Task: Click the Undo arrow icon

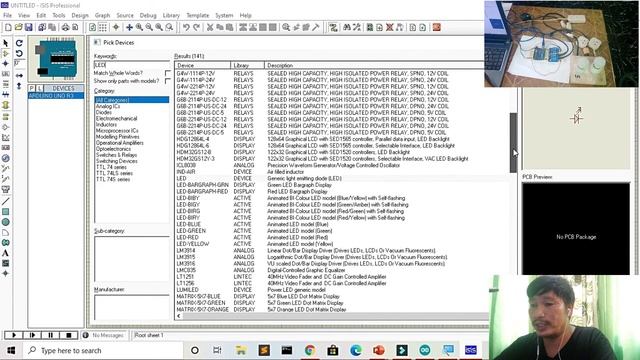Action: pyautogui.click(x=186, y=27)
